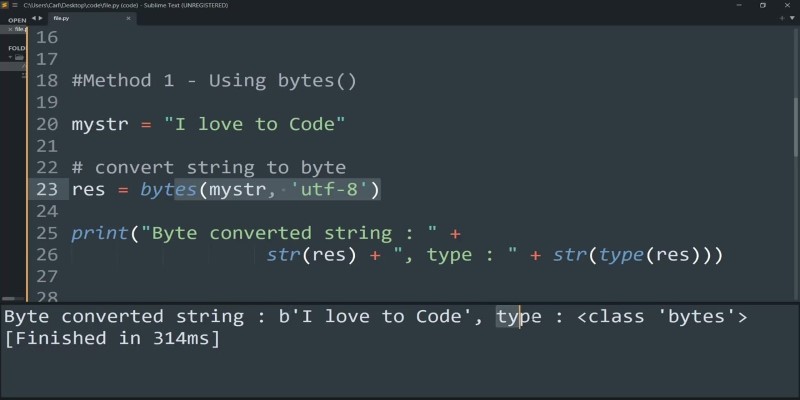Open the tab list dropdown arrow
Viewport: 800px width, 400px height.
(794, 18)
